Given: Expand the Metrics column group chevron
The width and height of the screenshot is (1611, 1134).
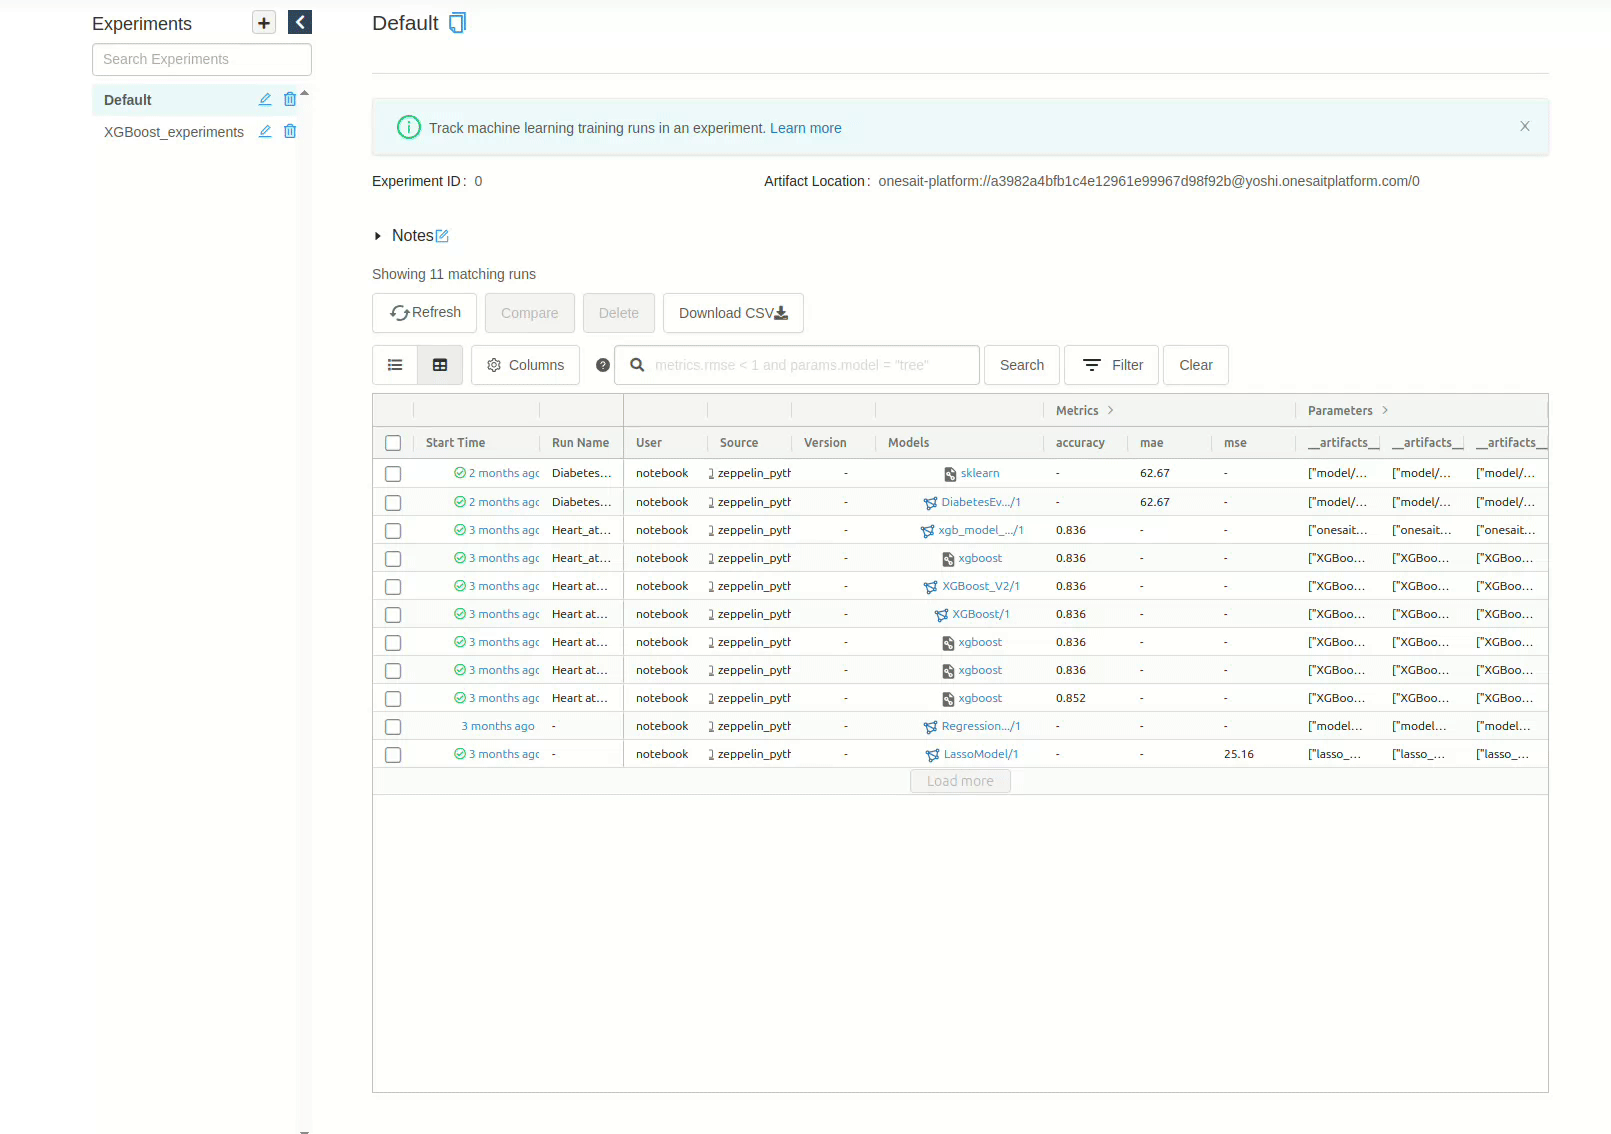Looking at the screenshot, I should (1110, 410).
